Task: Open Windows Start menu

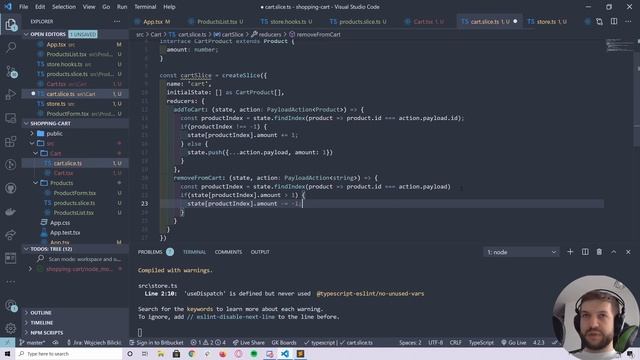Action: click(7, 353)
